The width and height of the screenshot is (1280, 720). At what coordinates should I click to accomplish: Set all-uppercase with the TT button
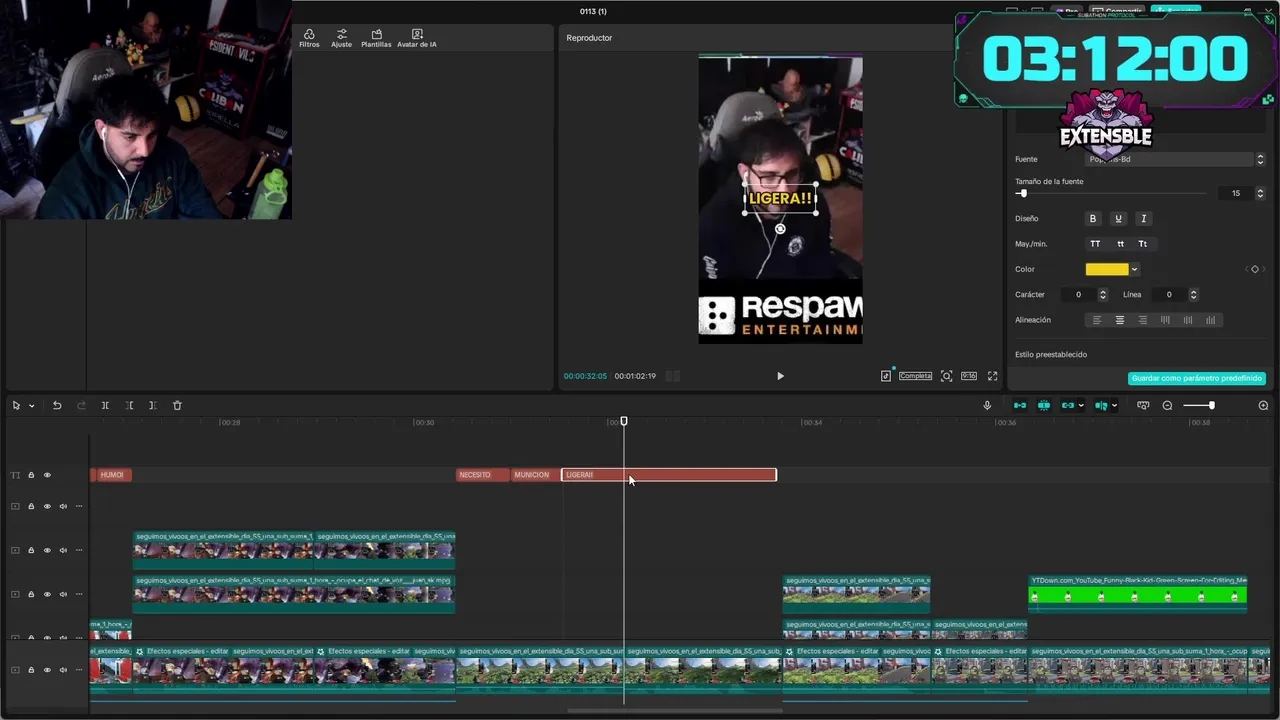pos(1095,244)
